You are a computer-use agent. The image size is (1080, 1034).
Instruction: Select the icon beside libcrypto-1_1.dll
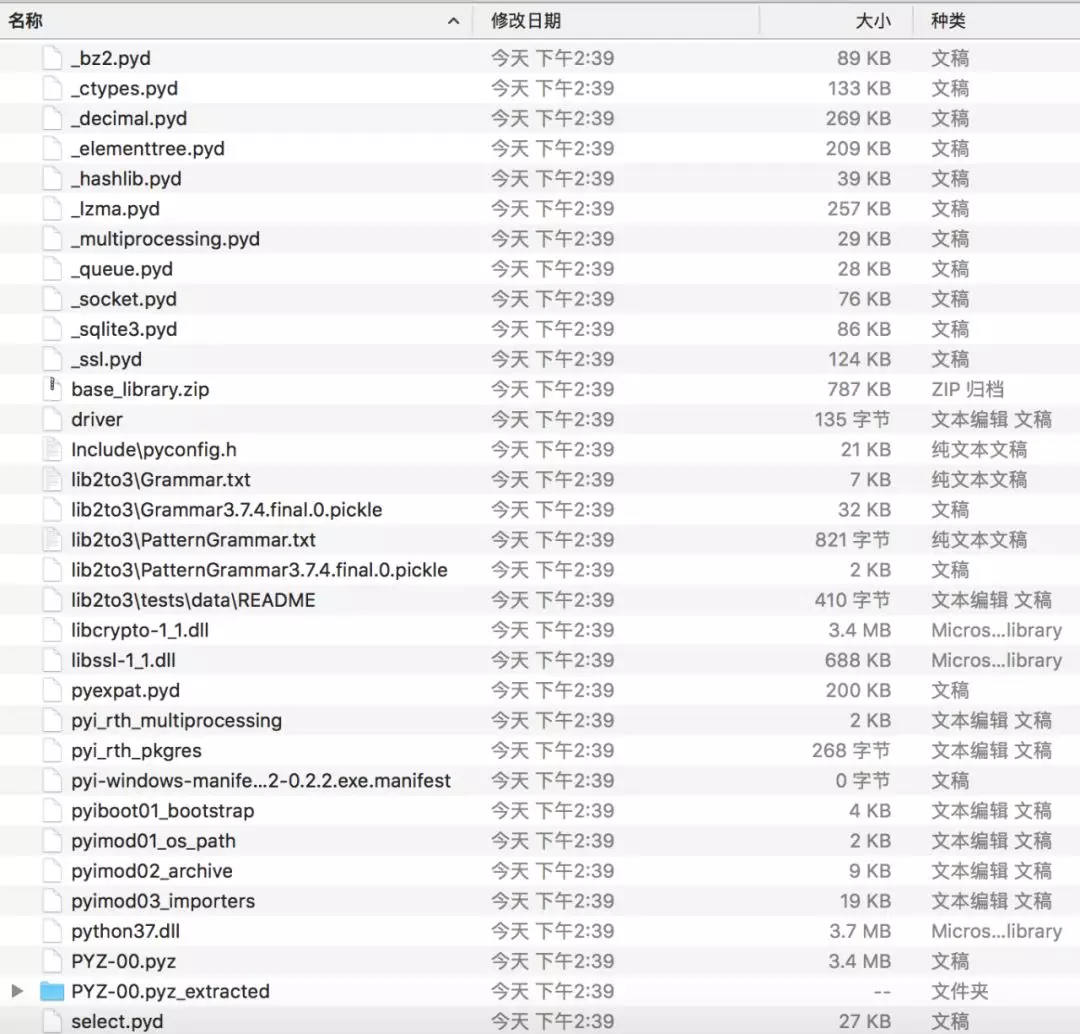[50, 630]
